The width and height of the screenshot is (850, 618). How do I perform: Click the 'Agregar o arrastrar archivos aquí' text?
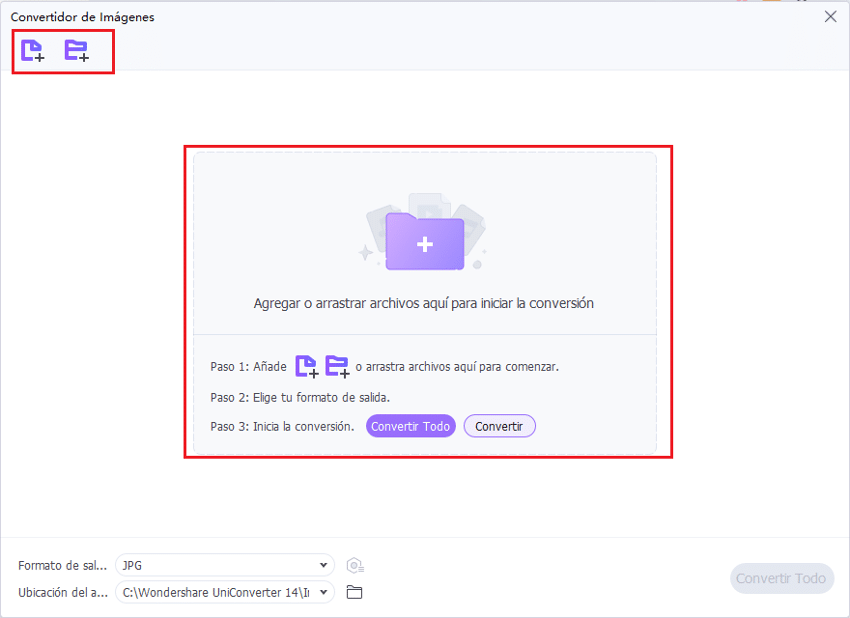click(424, 303)
